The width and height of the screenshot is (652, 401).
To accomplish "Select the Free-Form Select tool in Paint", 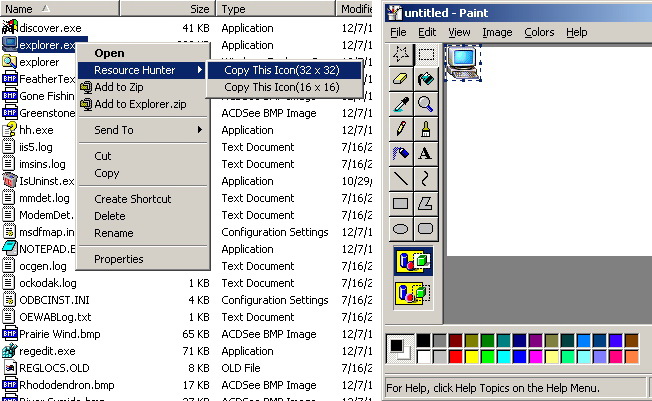I will point(401,54).
